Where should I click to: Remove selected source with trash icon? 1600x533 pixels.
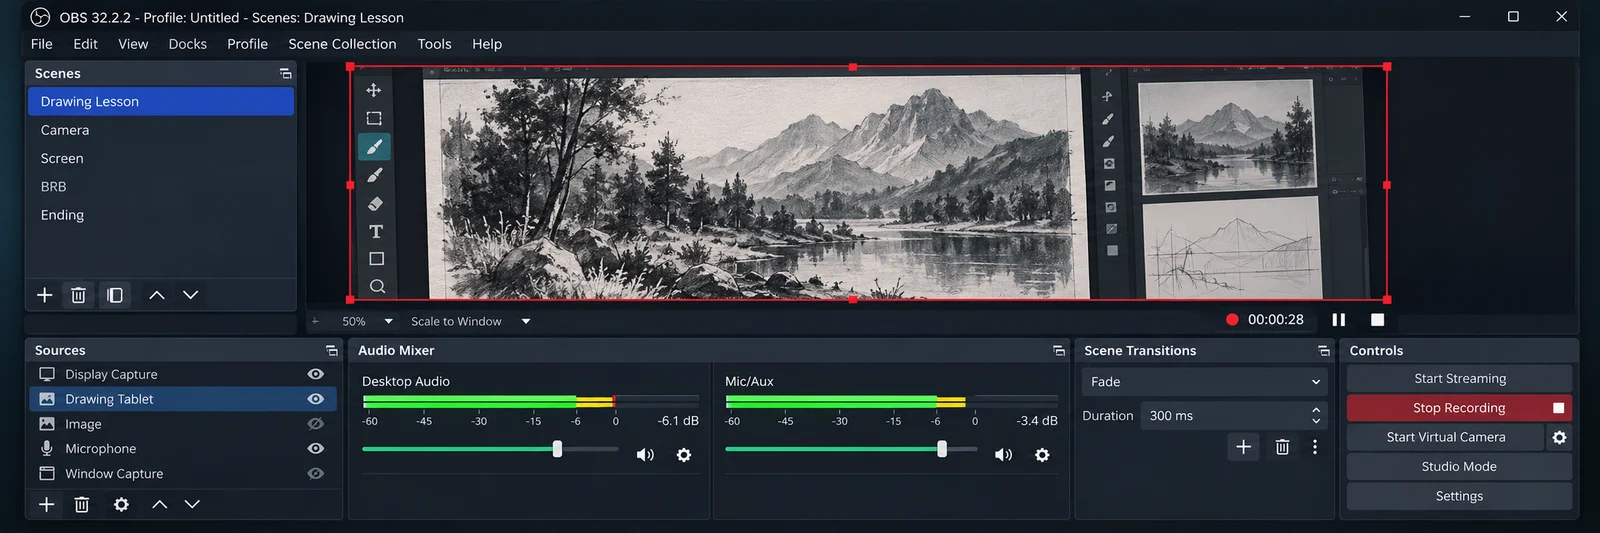82,505
